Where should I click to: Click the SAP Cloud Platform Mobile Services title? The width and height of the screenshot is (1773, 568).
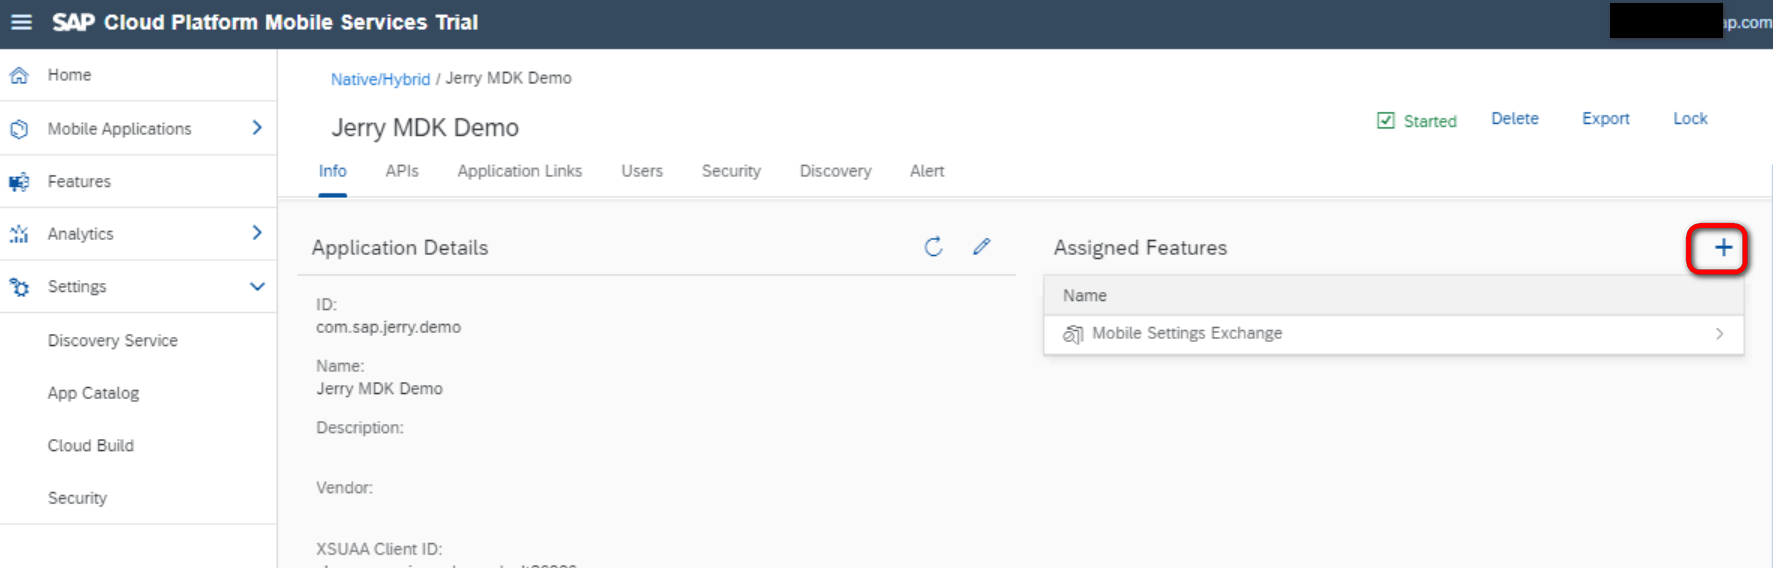265,22
